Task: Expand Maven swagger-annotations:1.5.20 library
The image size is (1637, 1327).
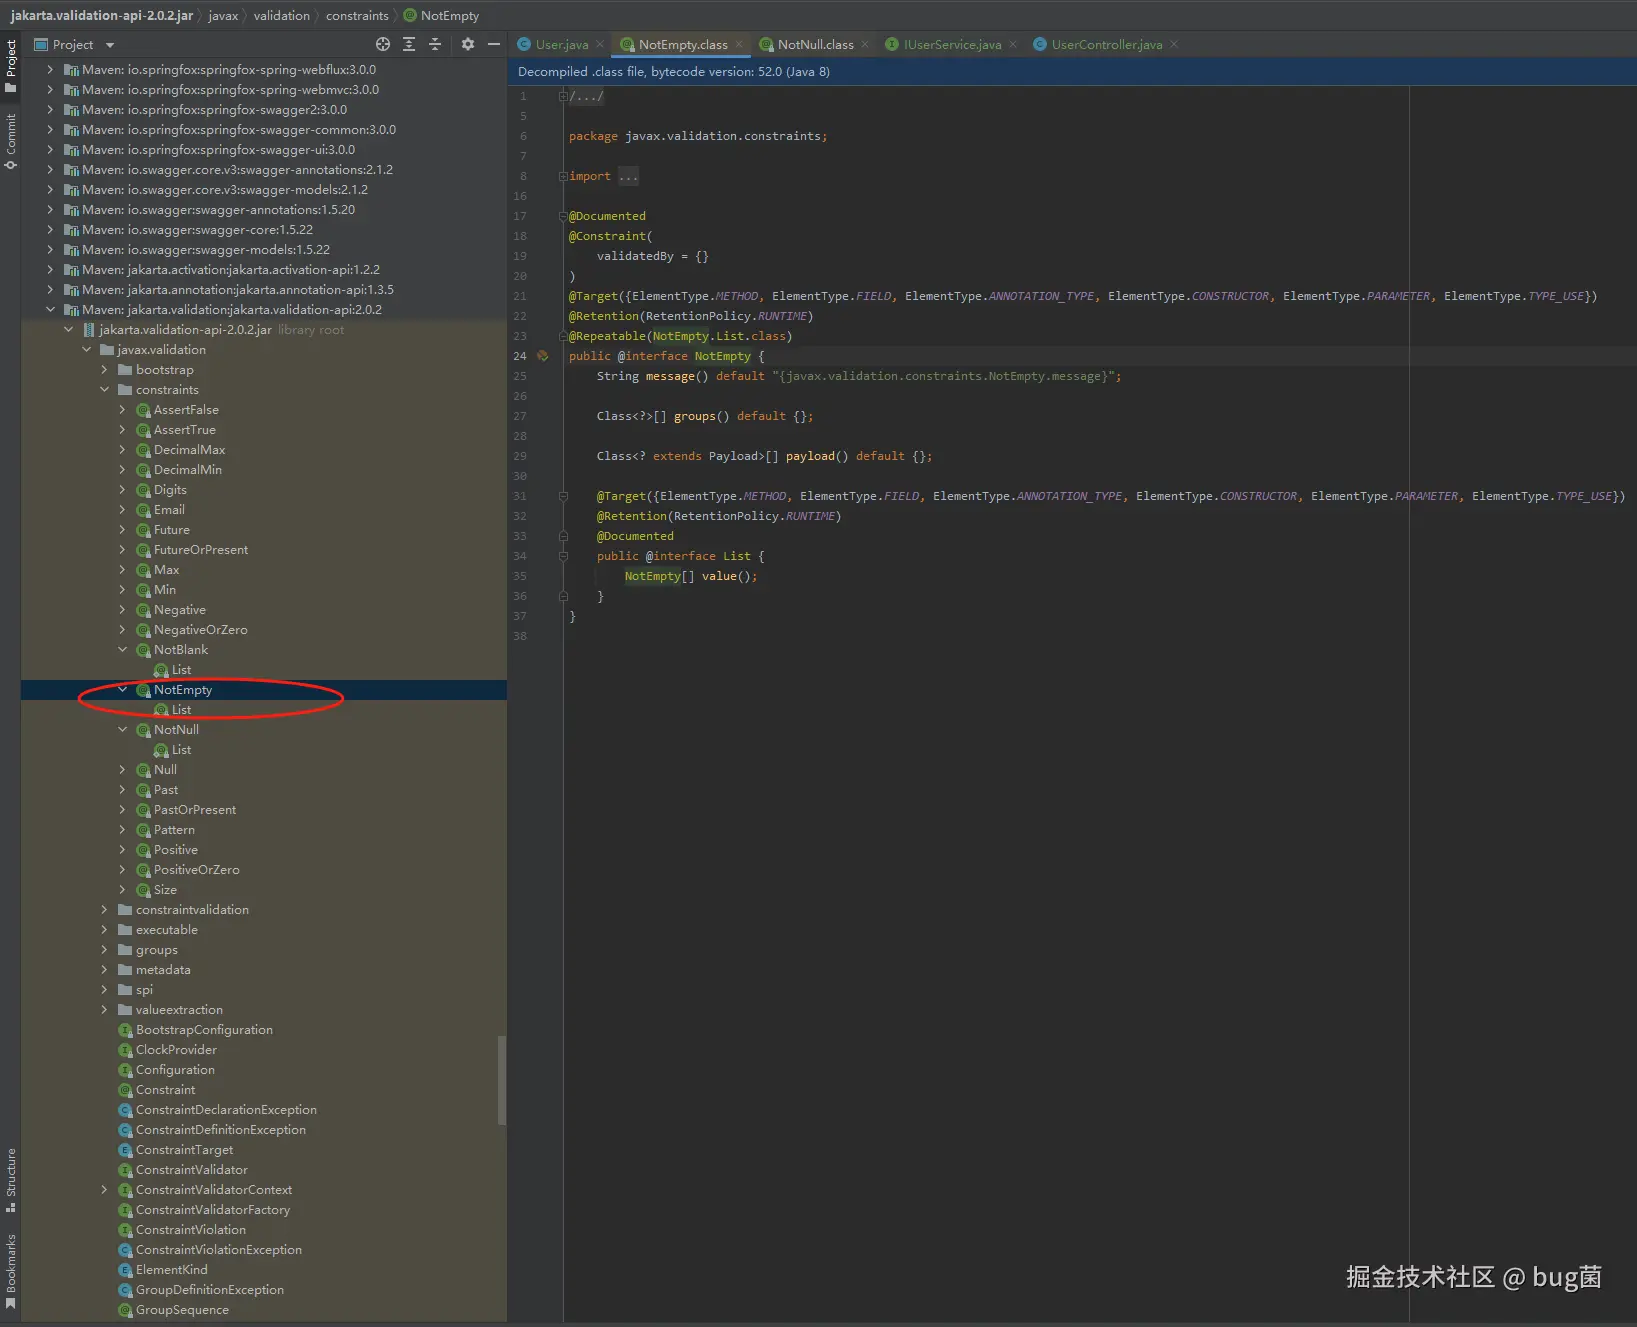Action: click(x=50, y=210)
